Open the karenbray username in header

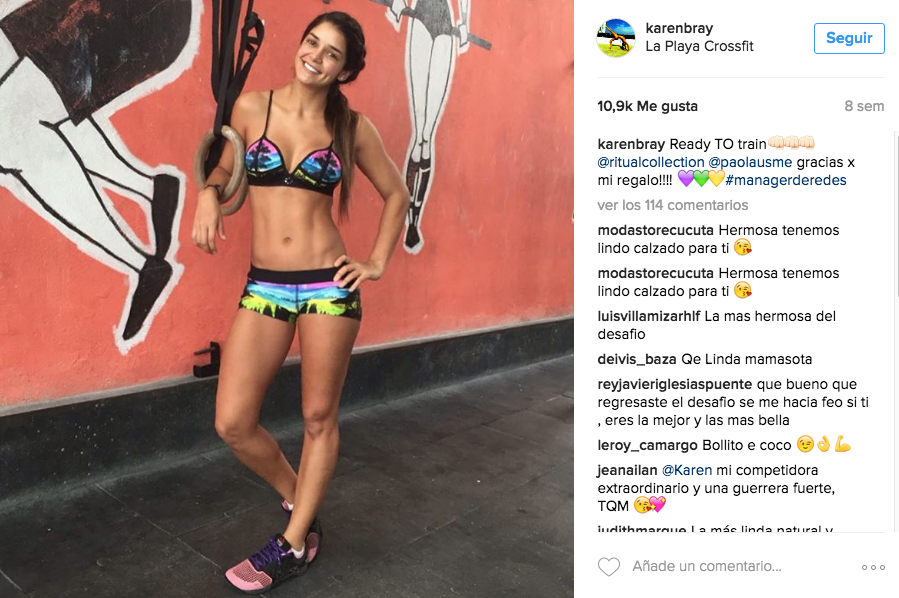679,28
